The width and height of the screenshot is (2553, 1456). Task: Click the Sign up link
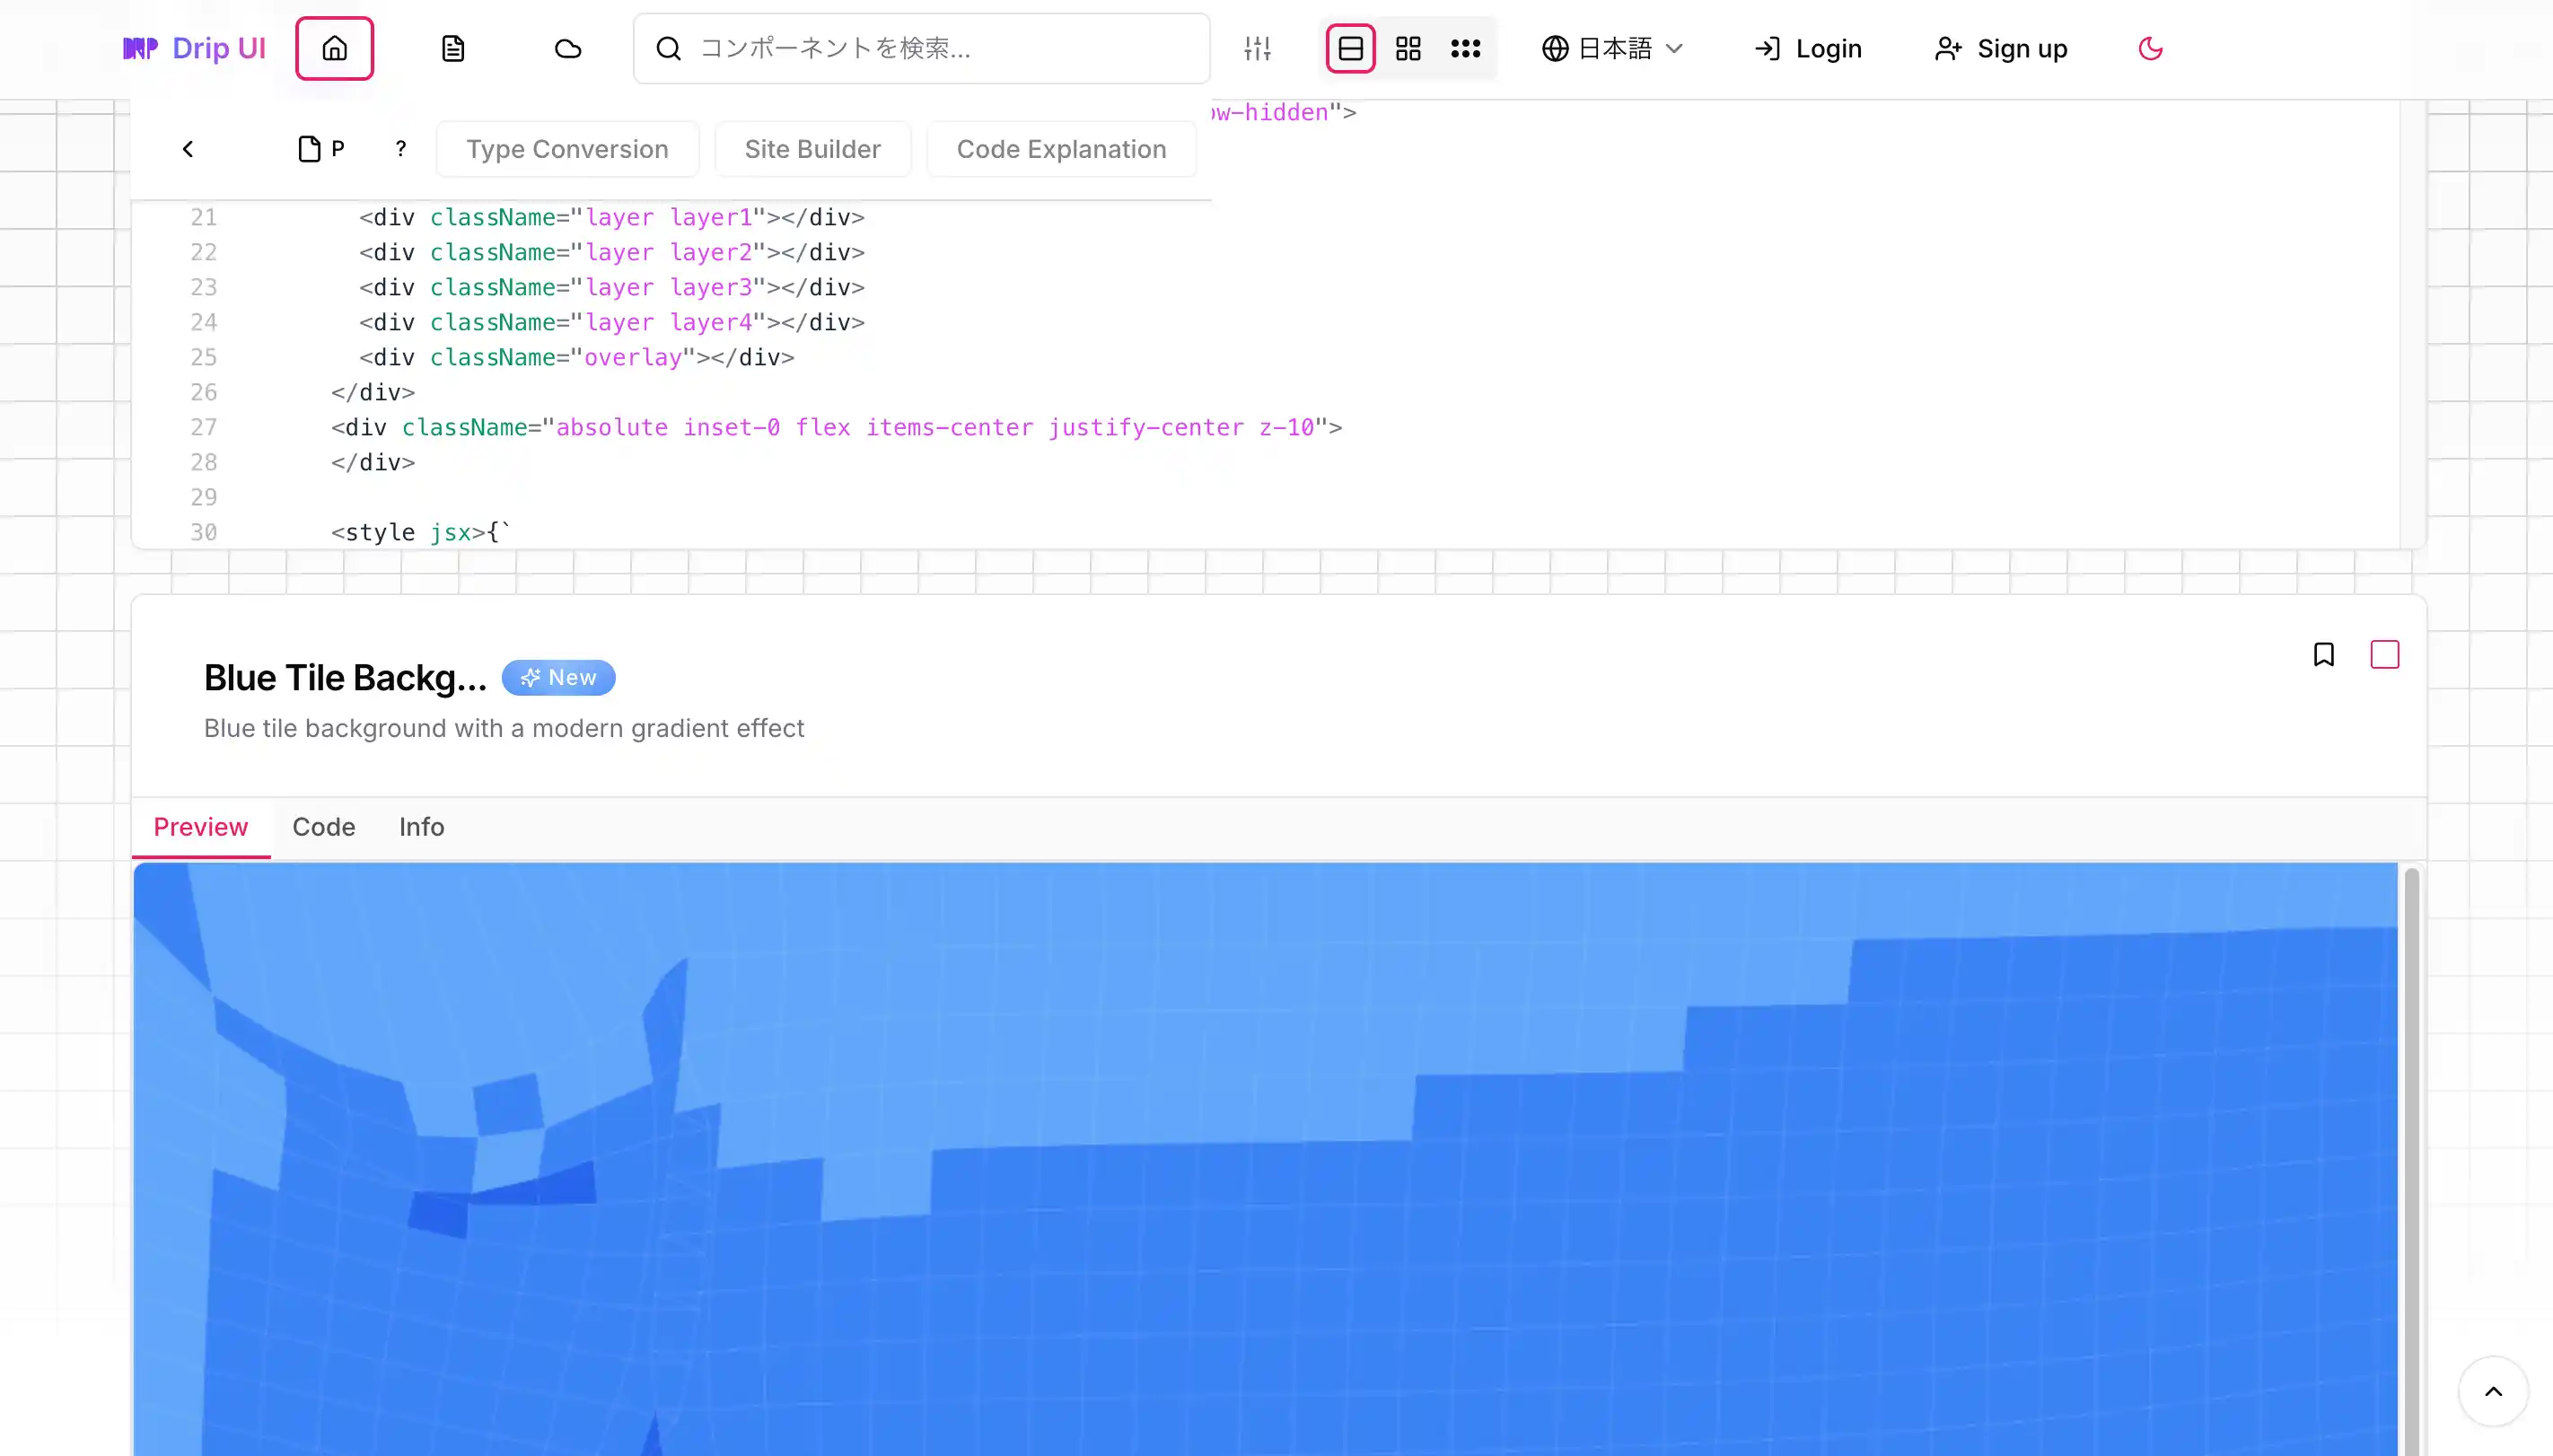coord(2001,48)
